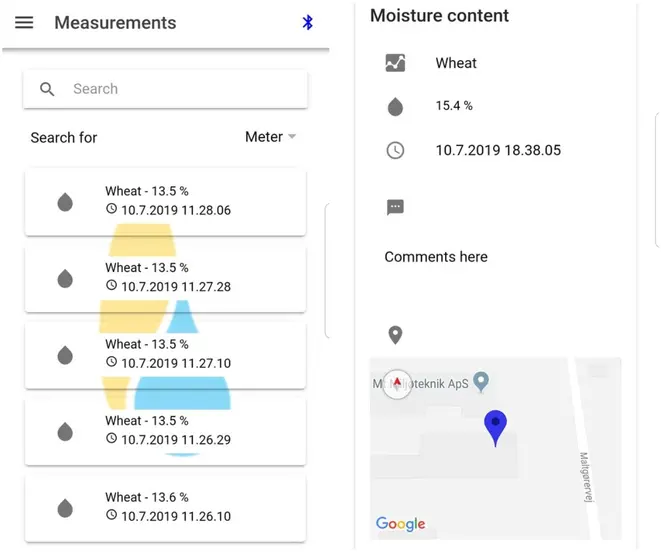Select the Wheat entry at 11.27.10
Image resolution: width=661 pixels, height=553 pixels.
(x=165, y=354)
